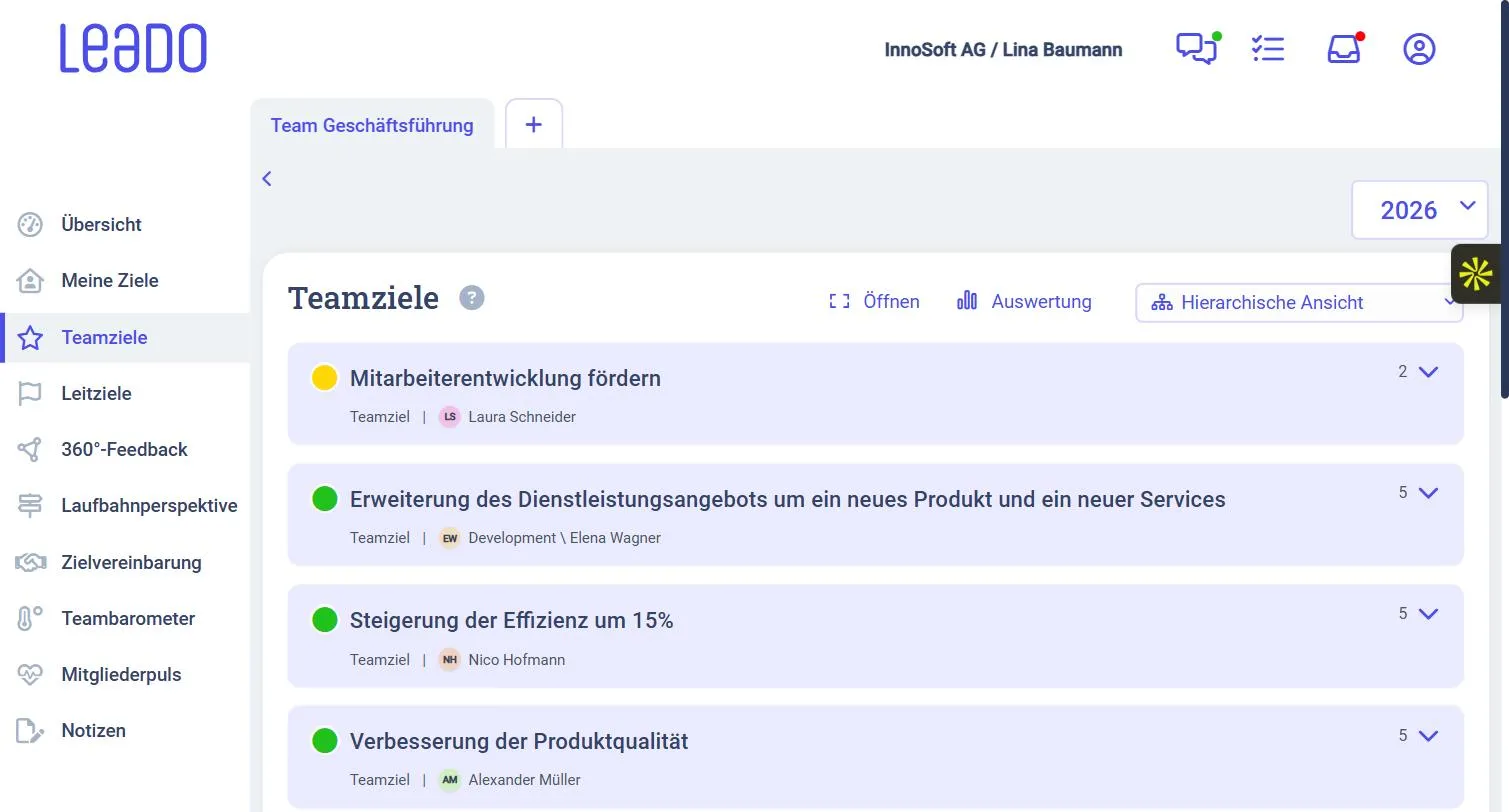
Task: Open goal Verbesserung der Produktqualität title
Action: (519, 741)
